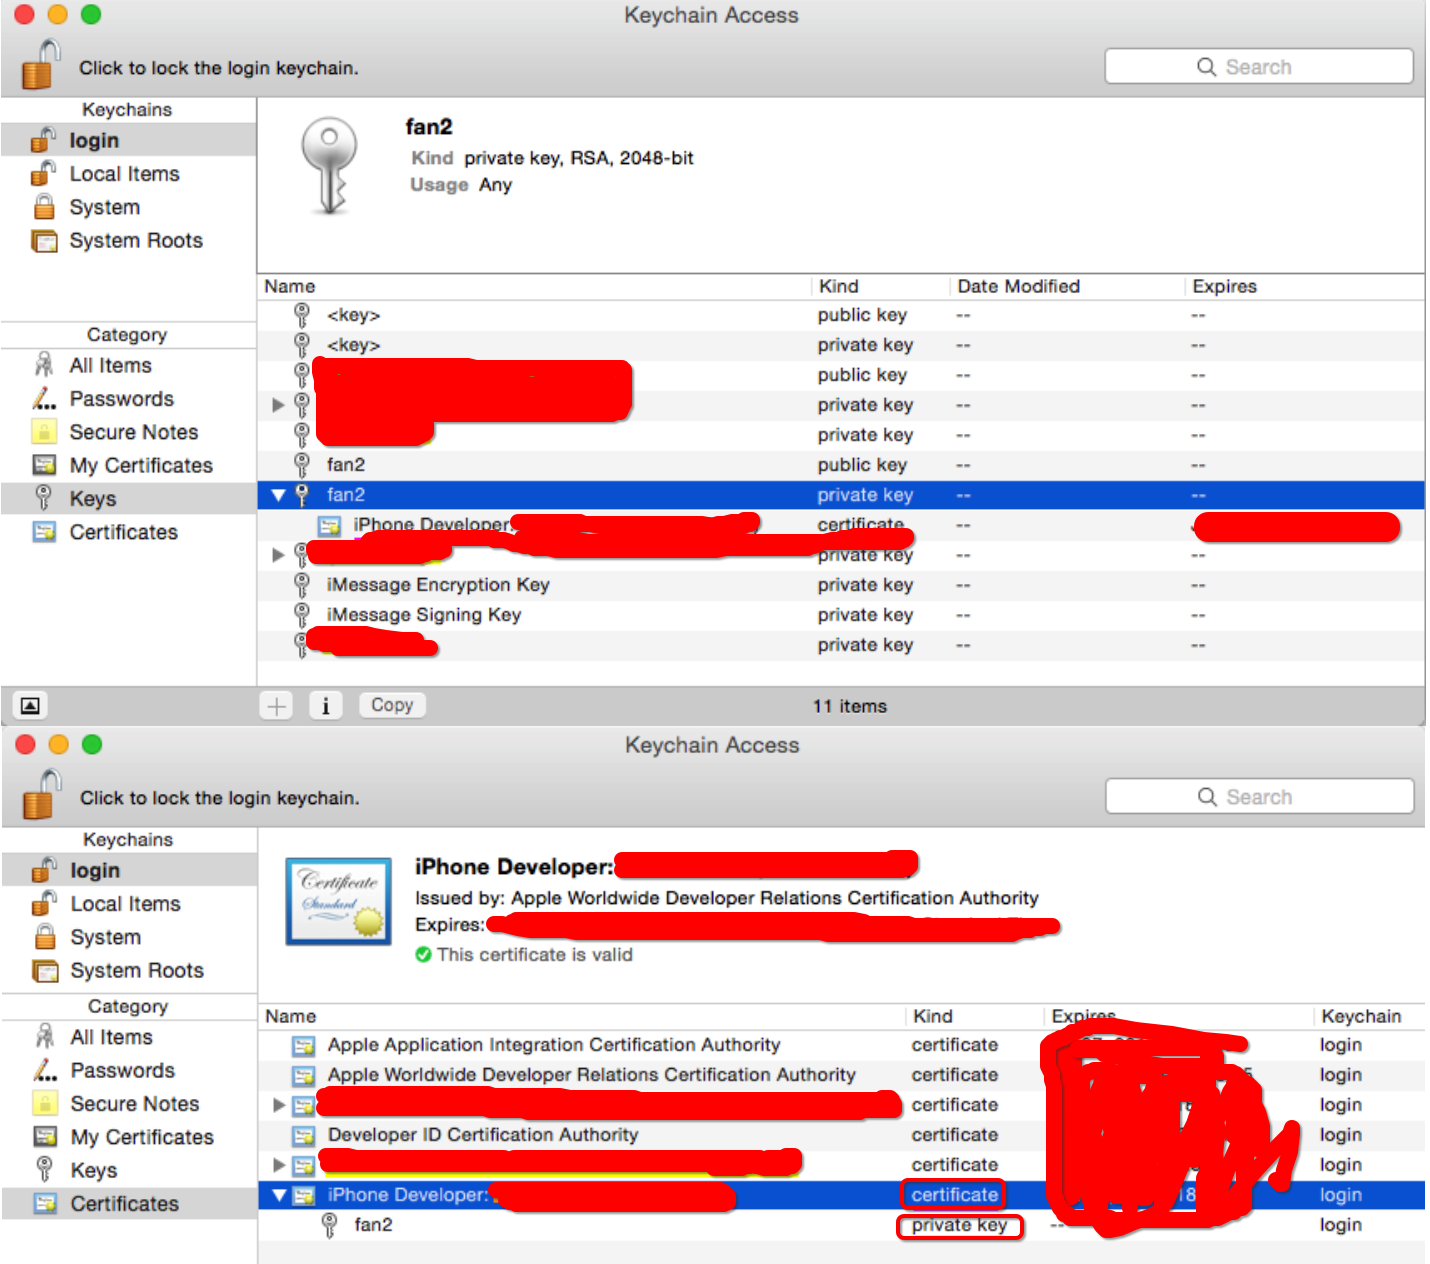This screenshot has width=1430, height=1264.
Task: Click the info (i) button in the upper window
Action: pos(325,705)
